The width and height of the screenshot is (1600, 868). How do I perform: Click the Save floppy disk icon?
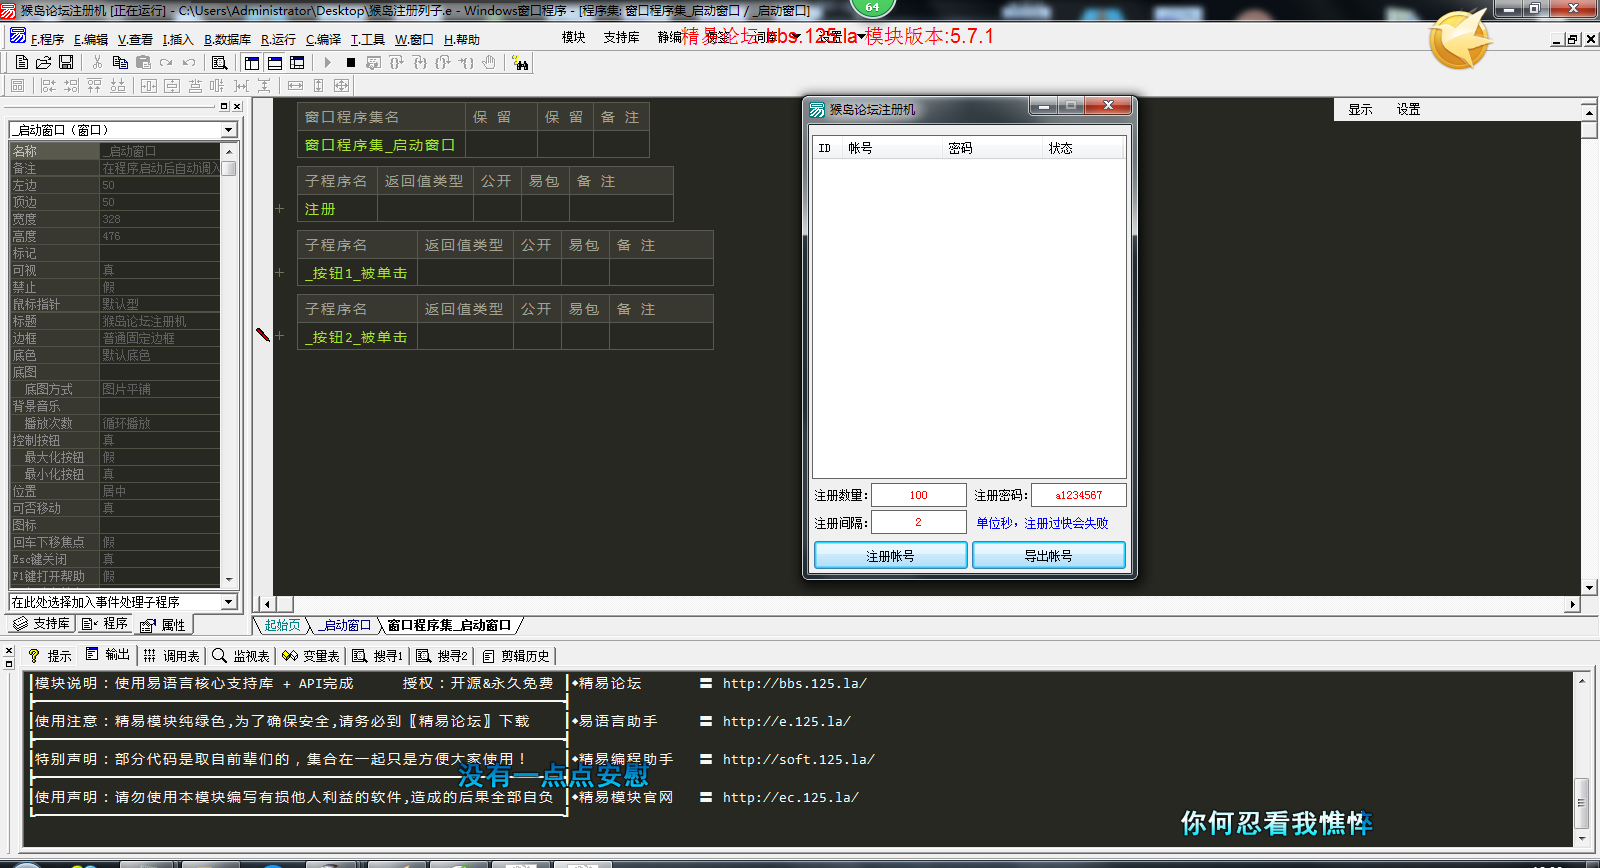point(66,62)
